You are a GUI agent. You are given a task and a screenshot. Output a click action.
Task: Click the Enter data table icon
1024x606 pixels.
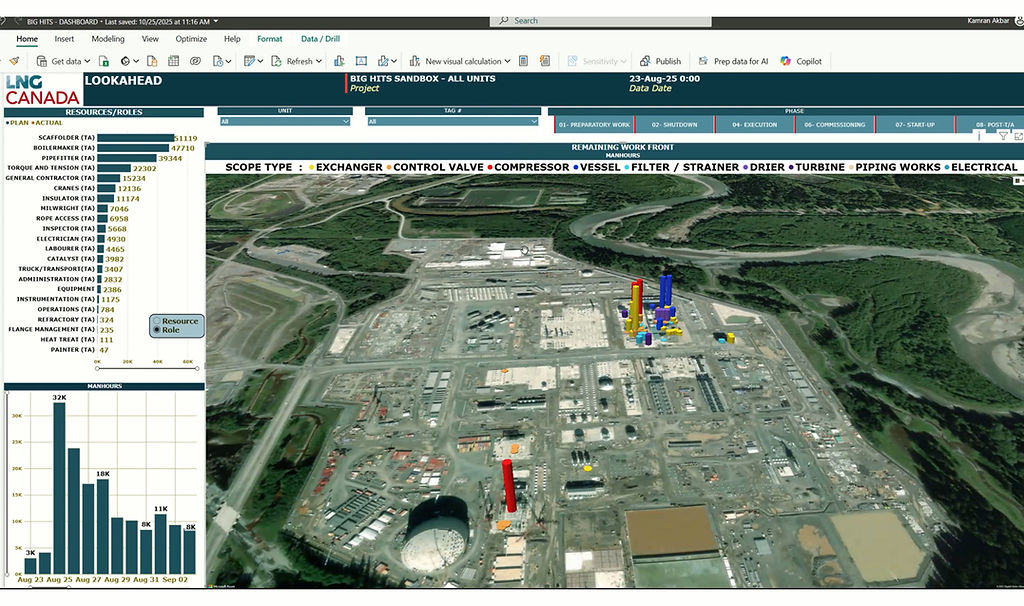tap(173, 61)
